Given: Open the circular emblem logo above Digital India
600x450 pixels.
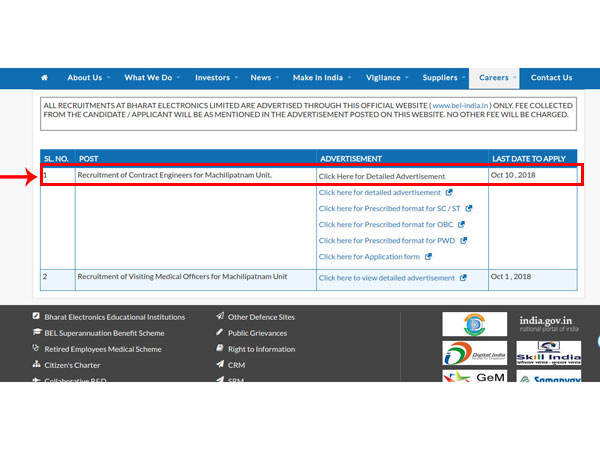Looking at the screenshot, I should pyautogui.click(x=474, y=324).
